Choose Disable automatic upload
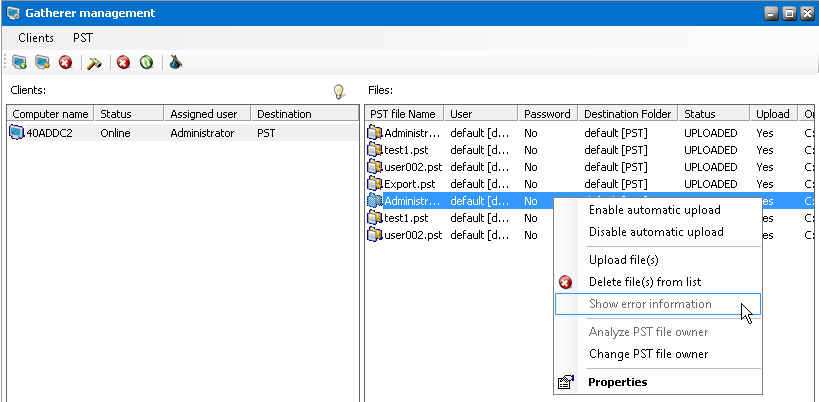 655,232
